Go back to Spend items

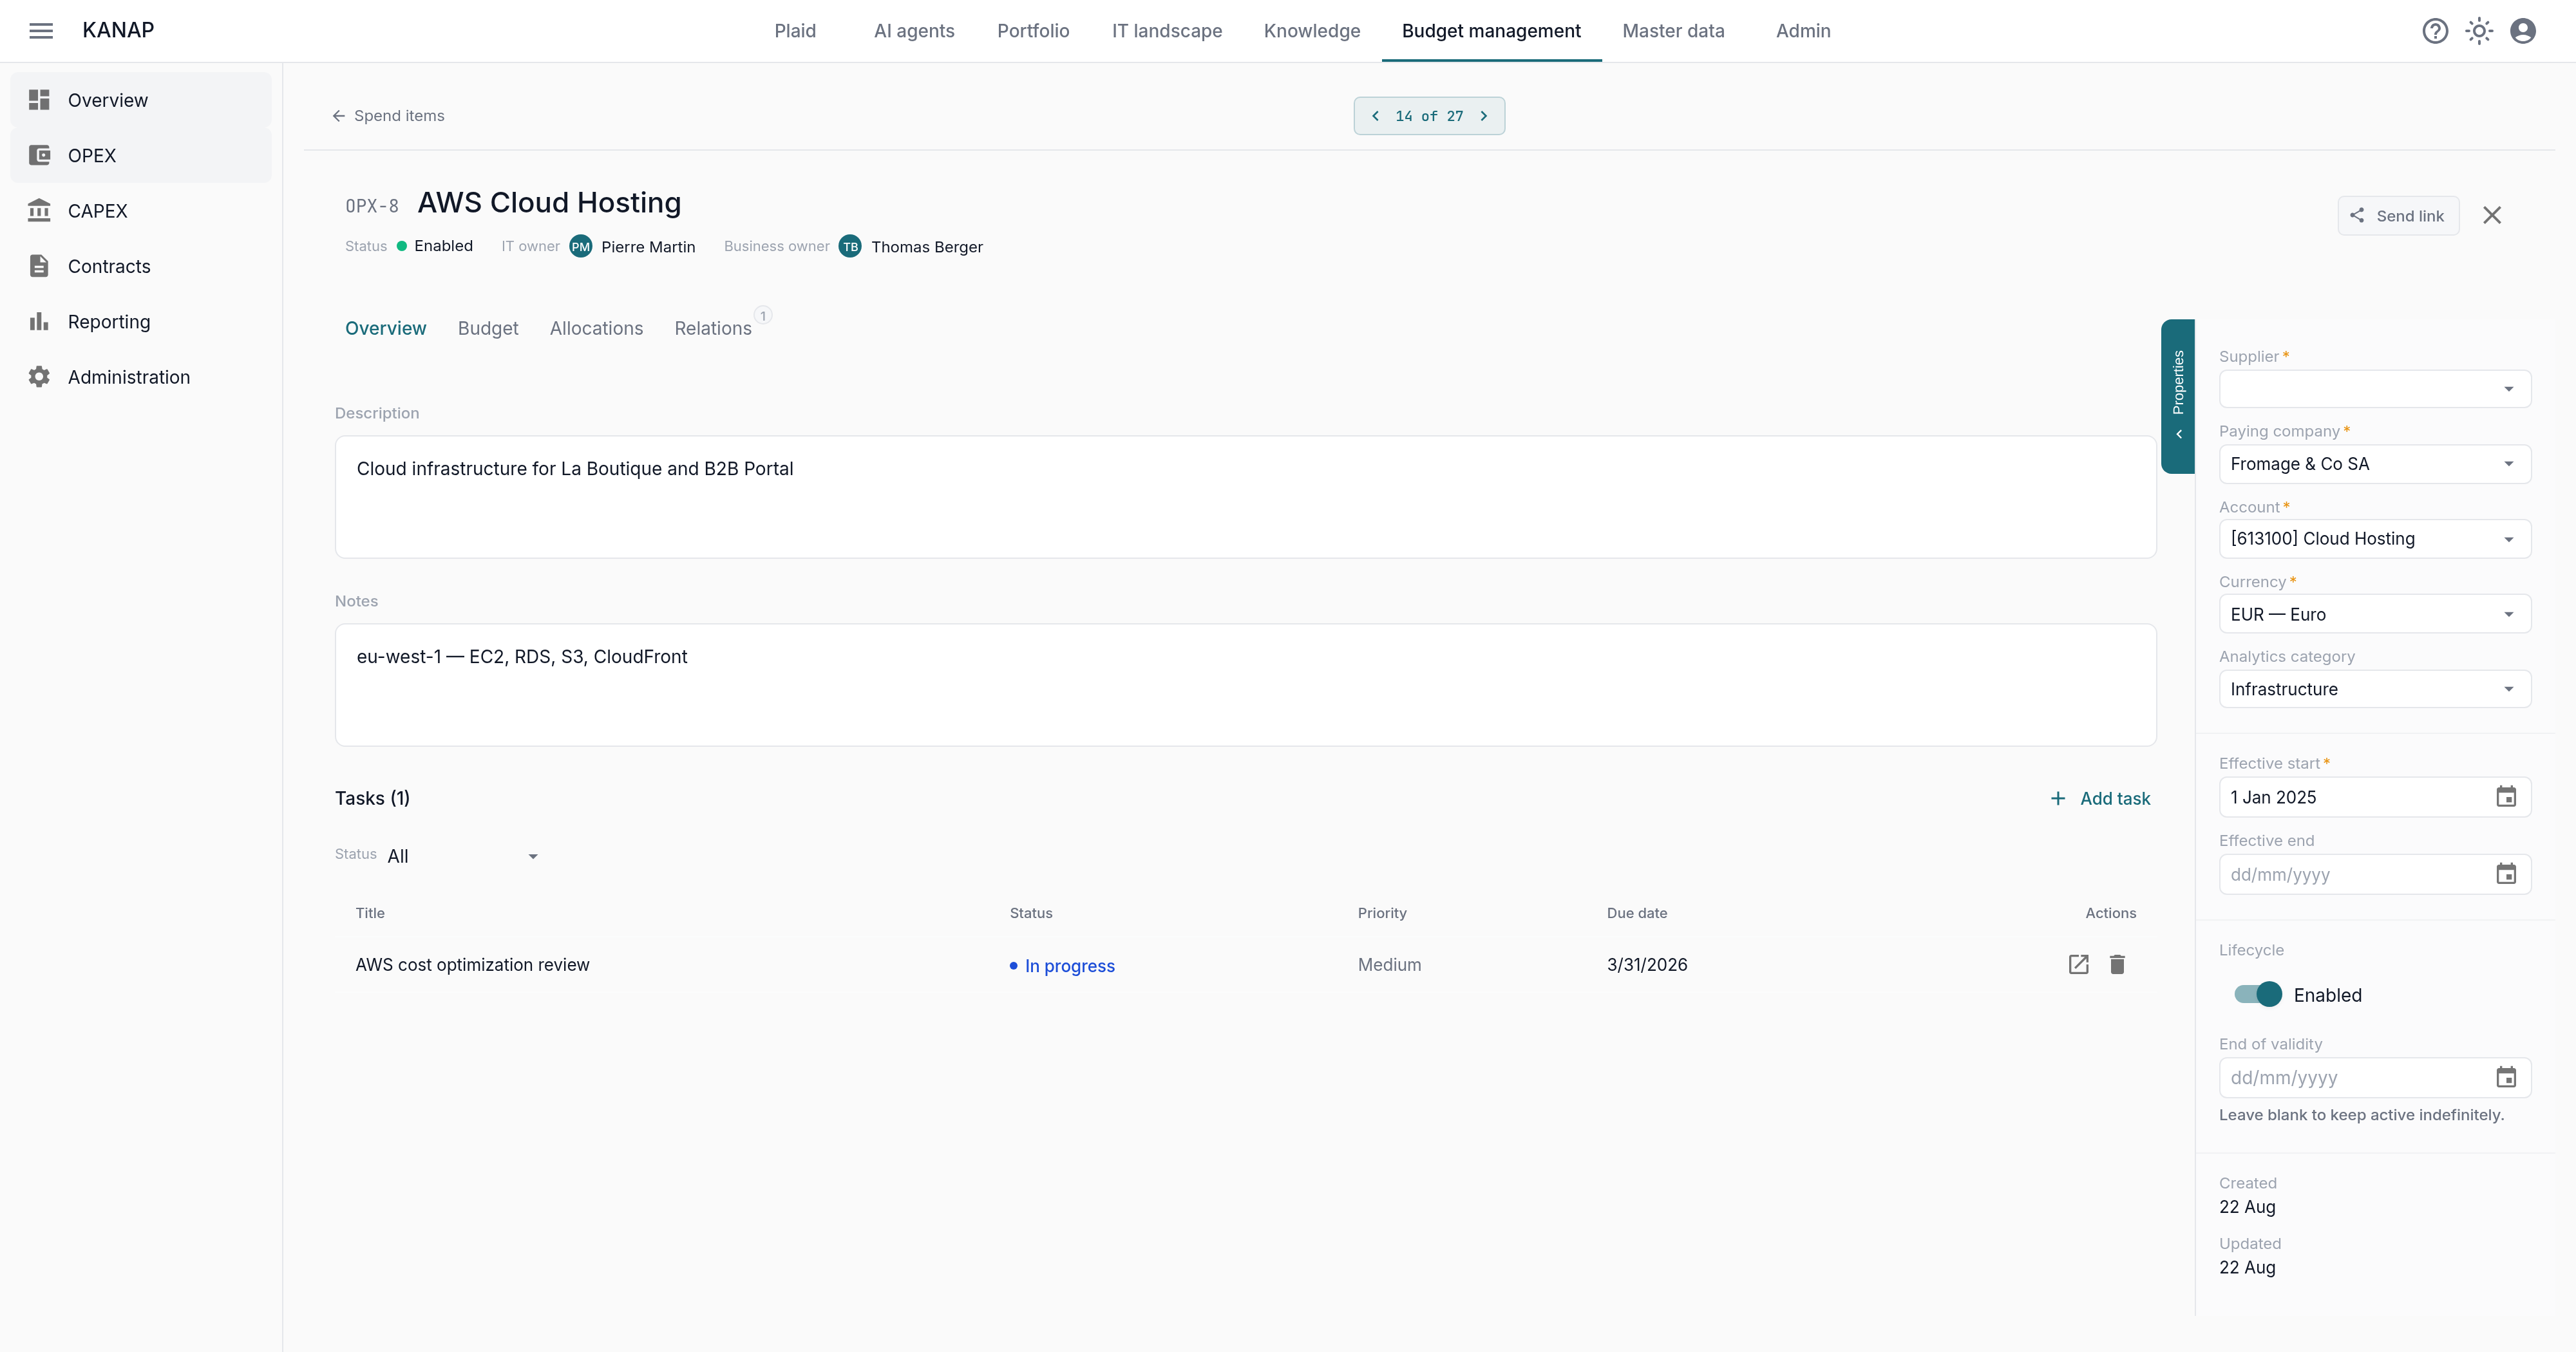(x=388, y=116)
